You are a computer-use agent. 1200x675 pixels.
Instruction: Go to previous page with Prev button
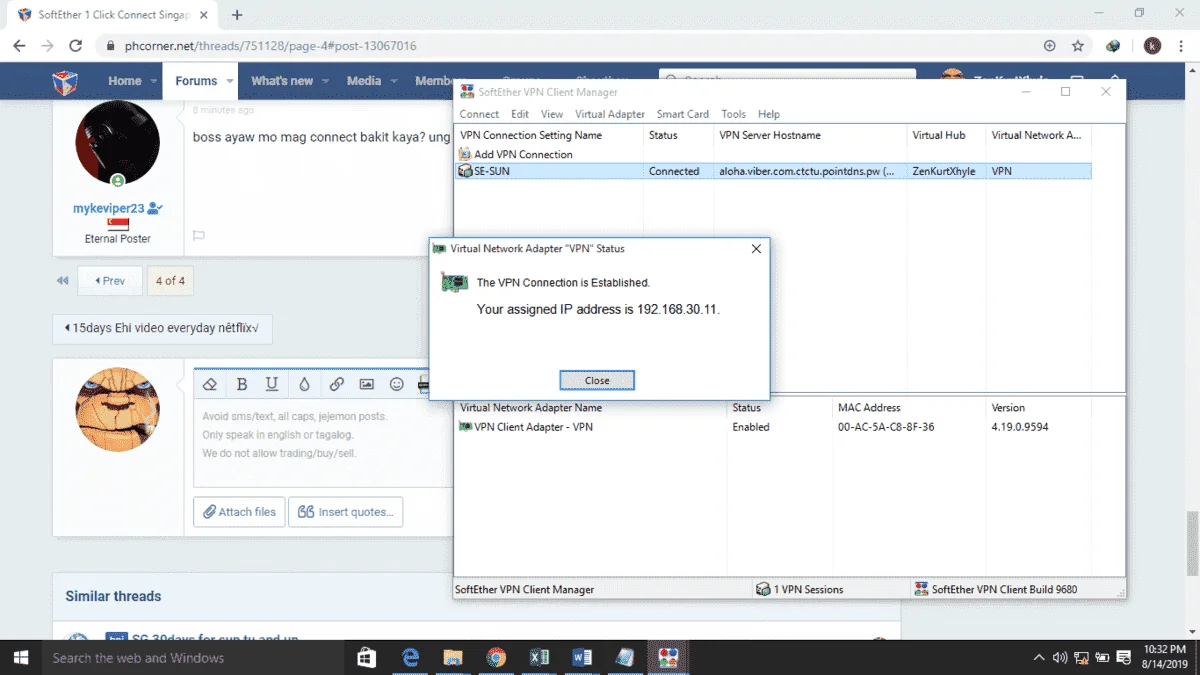[110, 281]
